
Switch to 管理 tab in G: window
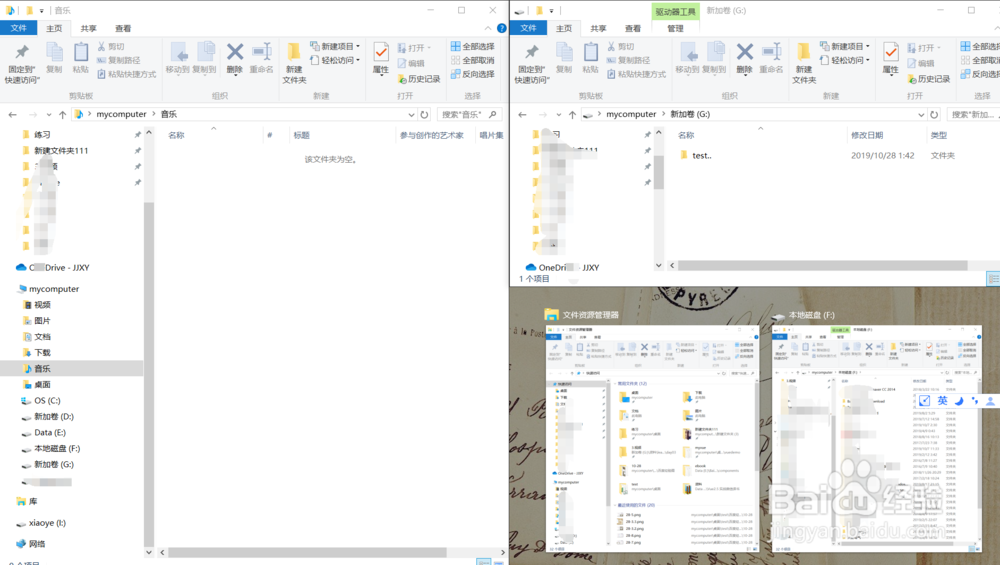(x=675, y=28)
